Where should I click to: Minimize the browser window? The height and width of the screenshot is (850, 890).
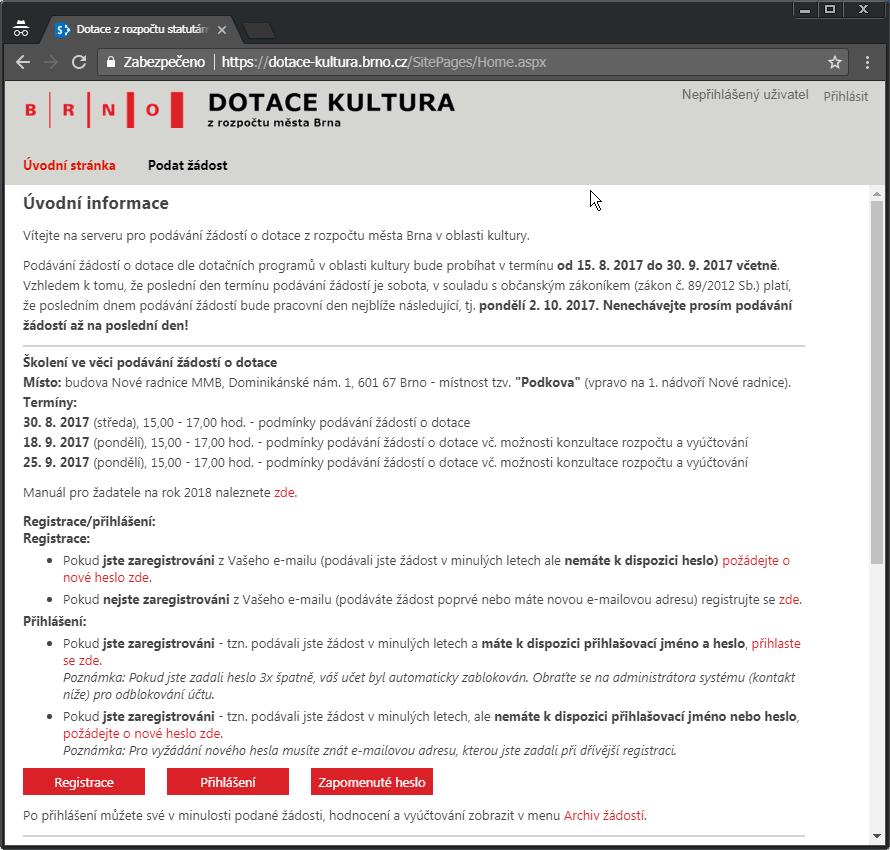point(804,10)
